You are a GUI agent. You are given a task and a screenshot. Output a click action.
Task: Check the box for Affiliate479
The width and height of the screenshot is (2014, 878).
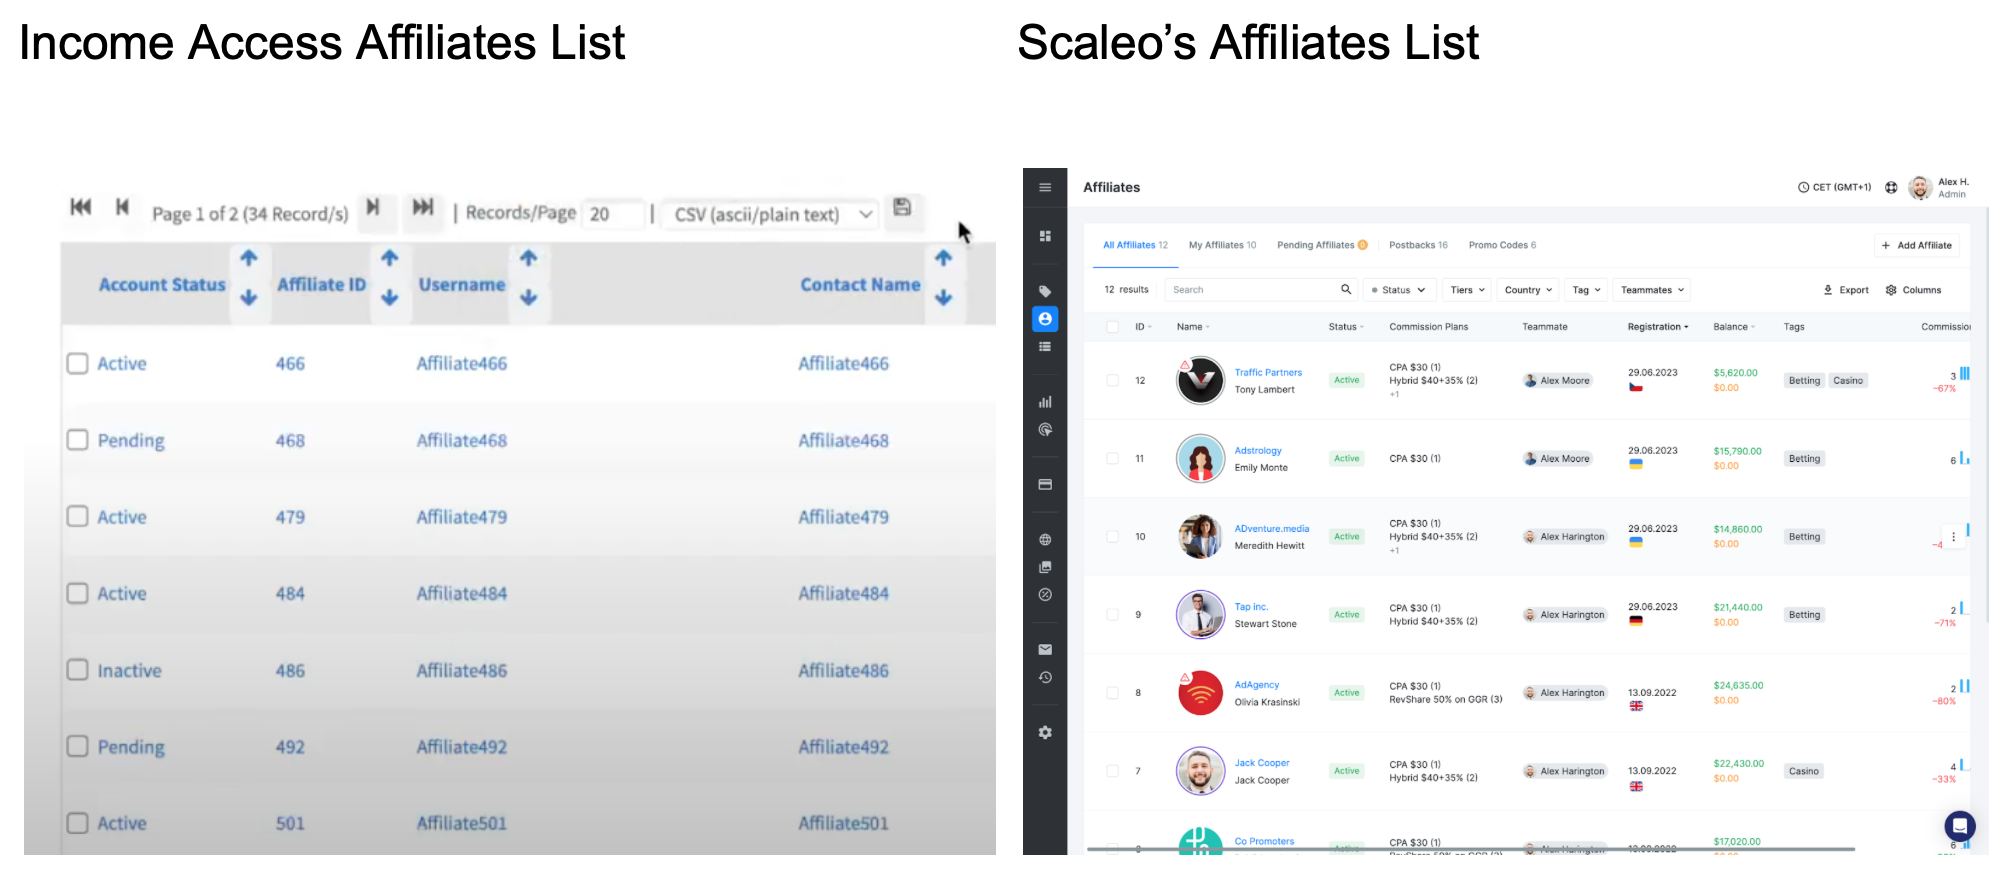[78, 516]
